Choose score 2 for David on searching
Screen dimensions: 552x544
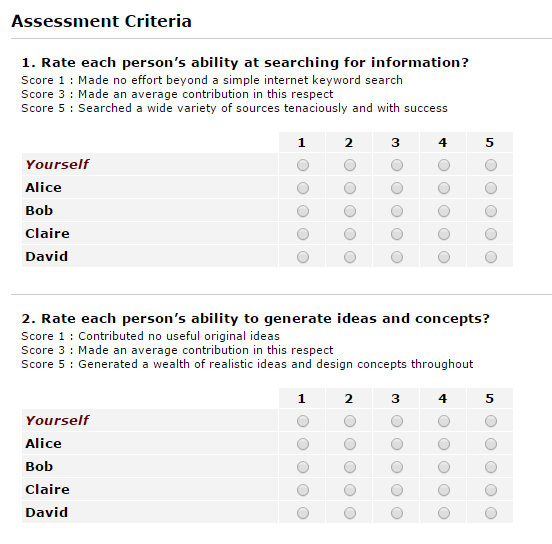[350, 257]
